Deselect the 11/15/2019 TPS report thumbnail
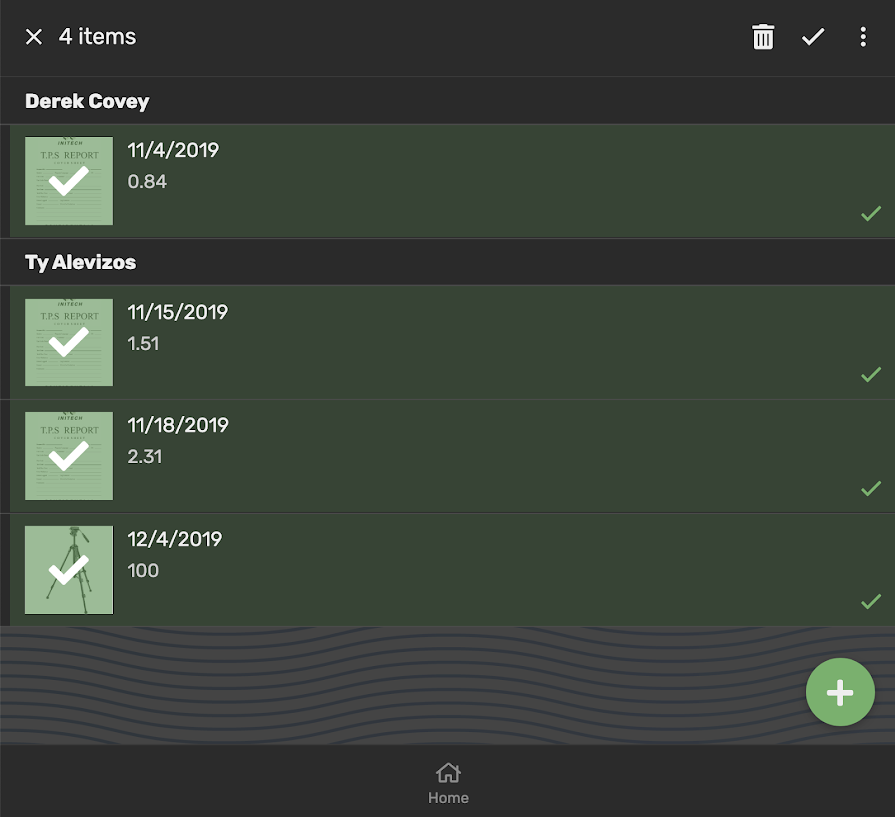Viewport: 895px width, 817px height. pos(69,342)
